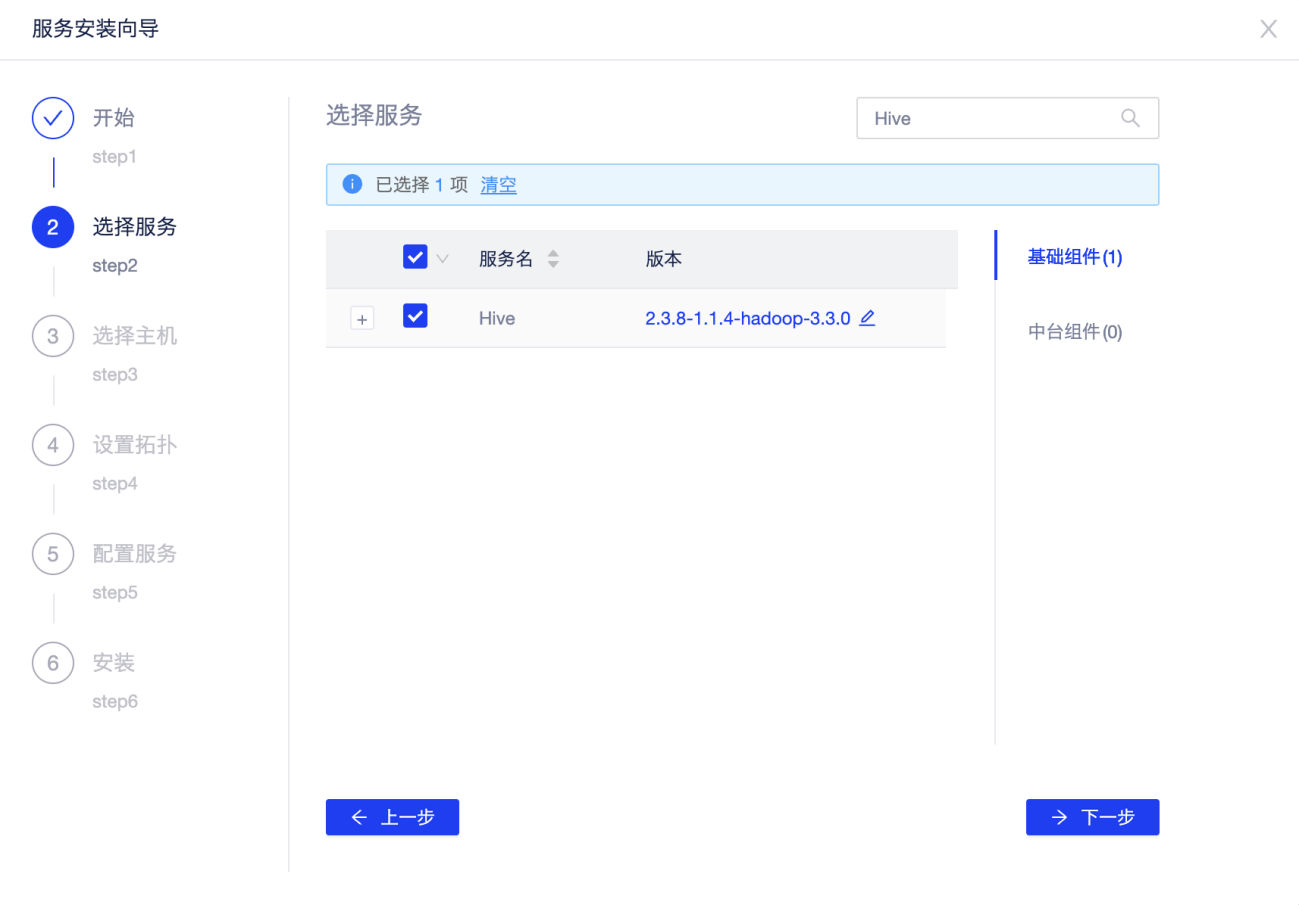Screen dimensions: 1299x905
Task: Click the step 4 circle icon
Action: 53,445
